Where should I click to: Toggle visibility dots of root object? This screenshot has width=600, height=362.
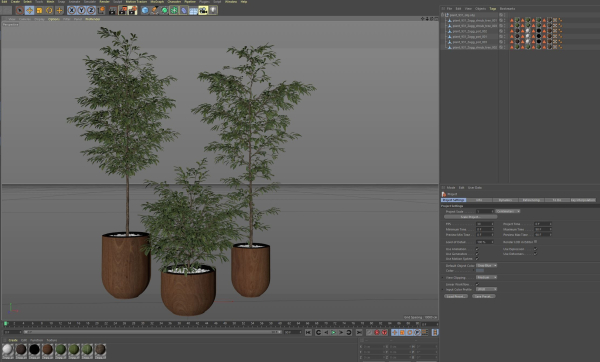pos(504,15)
